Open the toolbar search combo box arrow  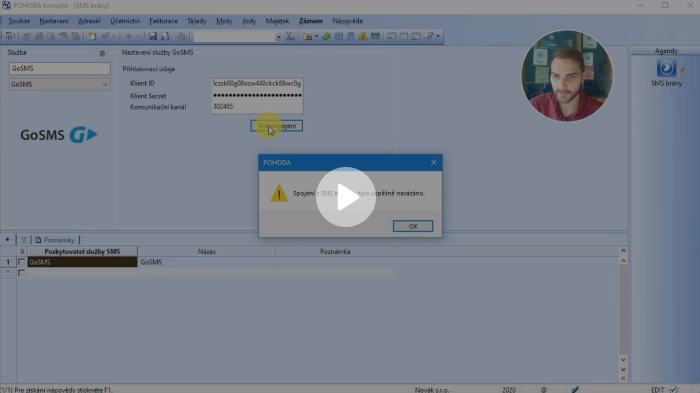click(279, 37)
